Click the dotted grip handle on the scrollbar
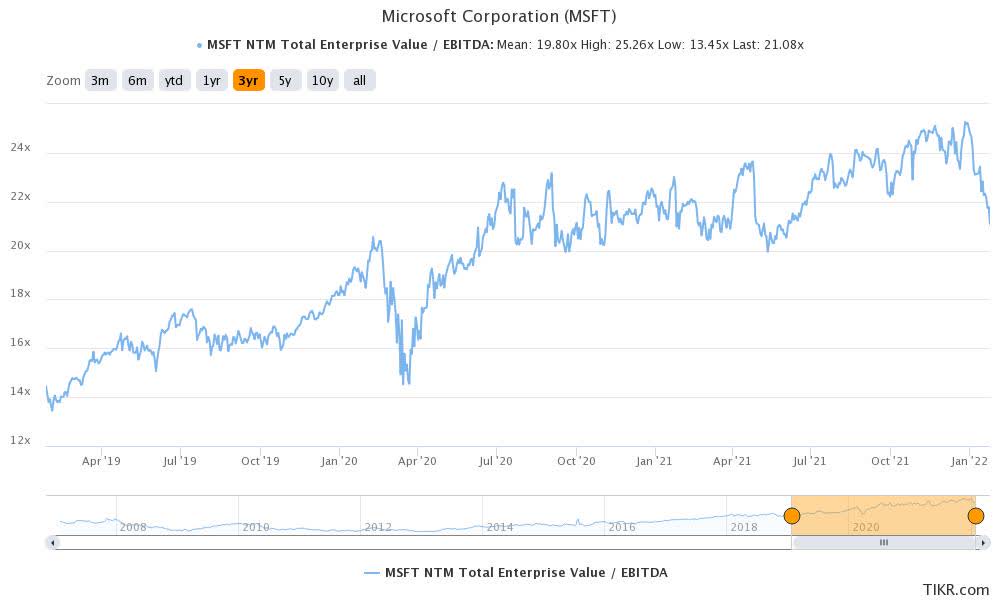1000x600 pixels. click(x=884, y=542)
